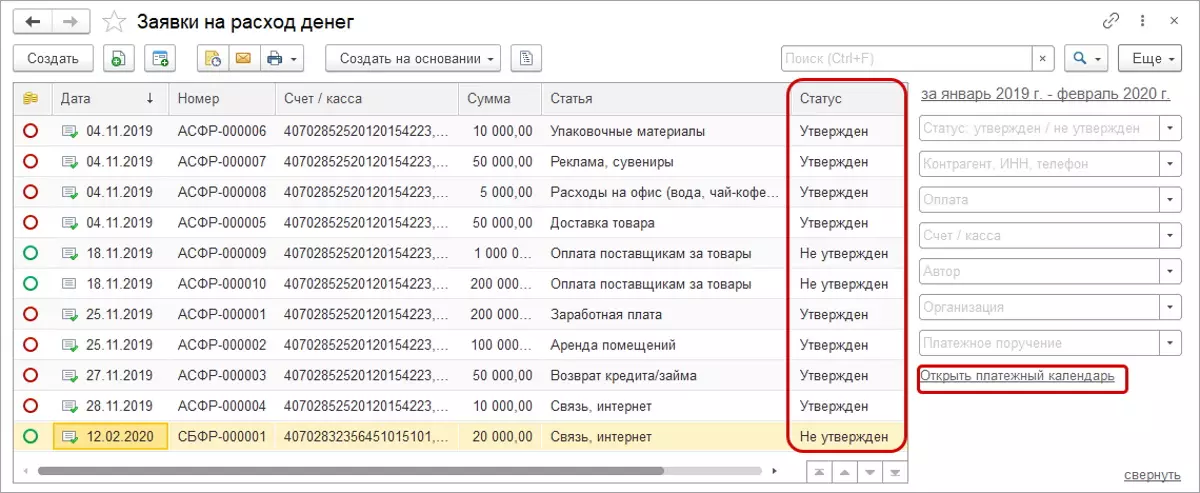Select the Доставка товара cell
The width and height of the screenshot is (1200, 493).
[x=664, y=223]
